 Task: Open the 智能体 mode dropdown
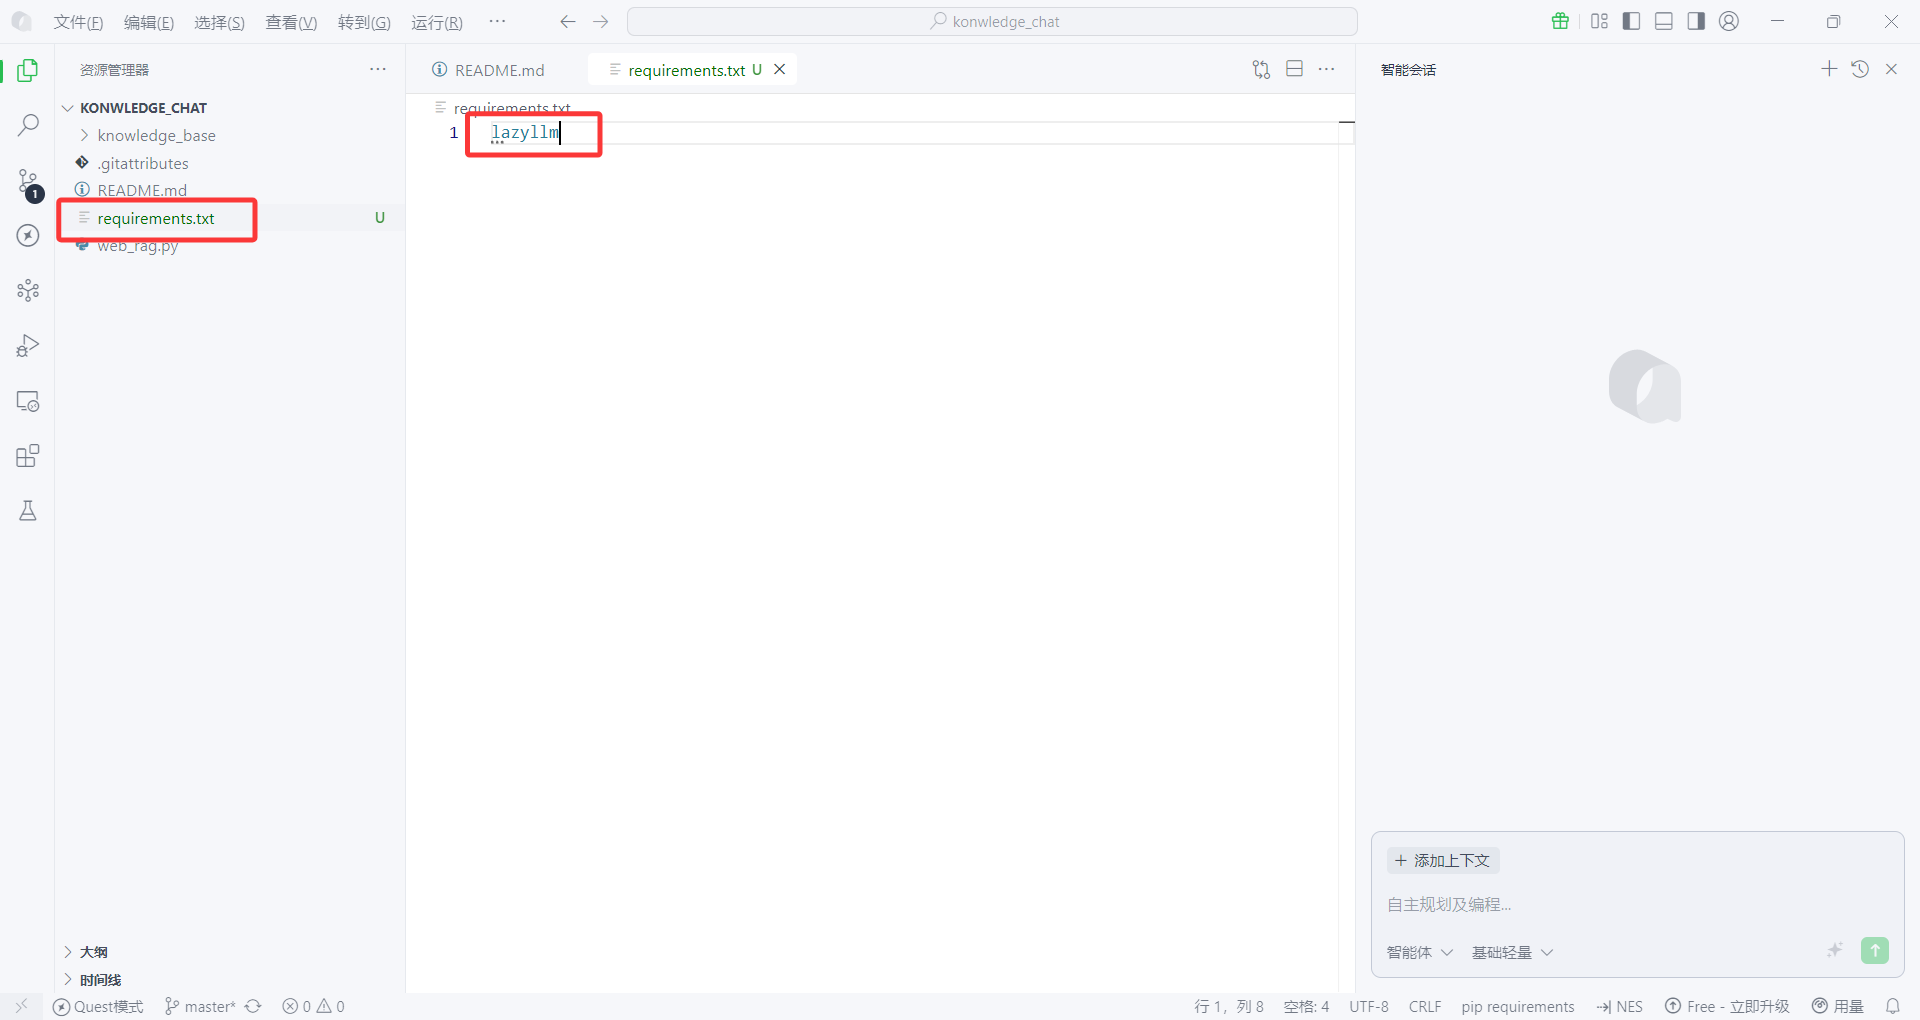pos(1419,952)
